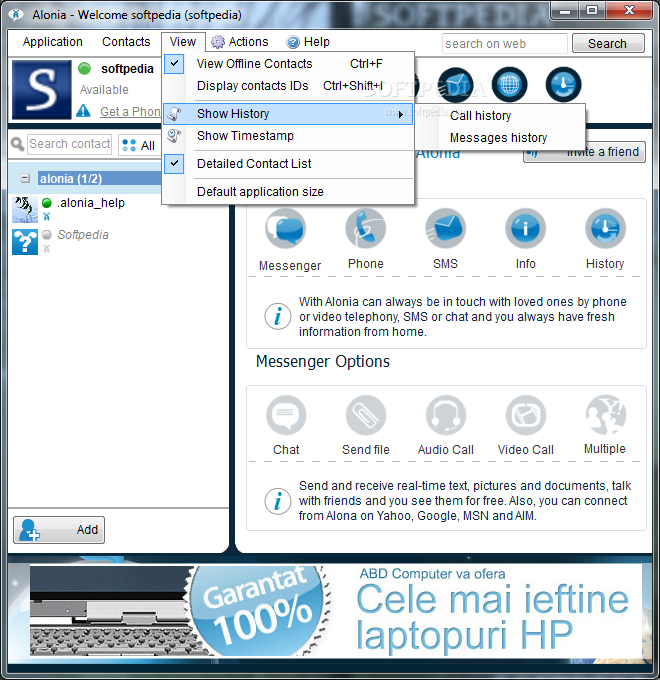Select the .alonia_help contact name

coord(91,203)
